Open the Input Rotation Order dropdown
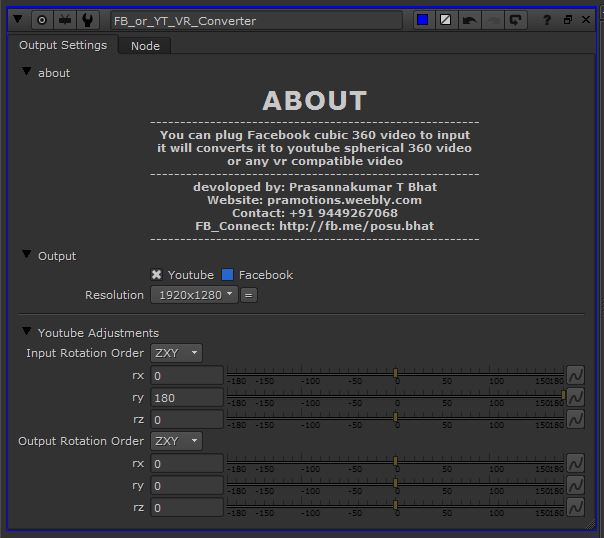Viewport: 604px width, 538px height. [176, 353]
